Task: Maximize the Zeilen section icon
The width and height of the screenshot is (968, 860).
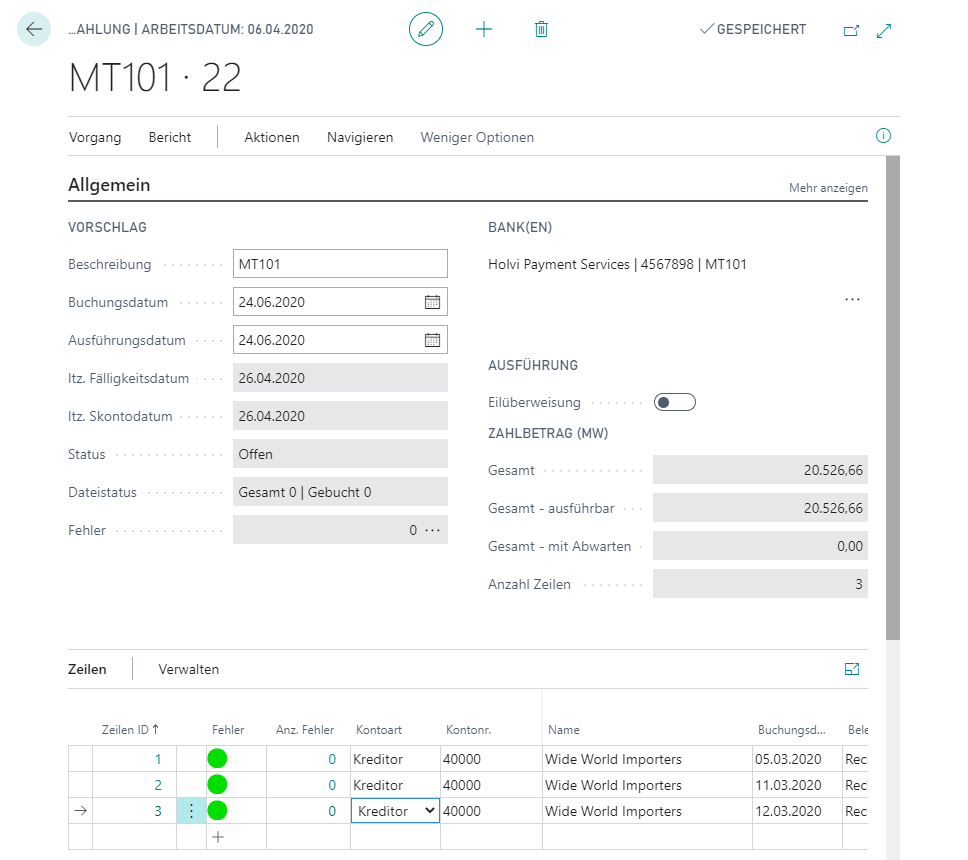Action: click(852, 669)
